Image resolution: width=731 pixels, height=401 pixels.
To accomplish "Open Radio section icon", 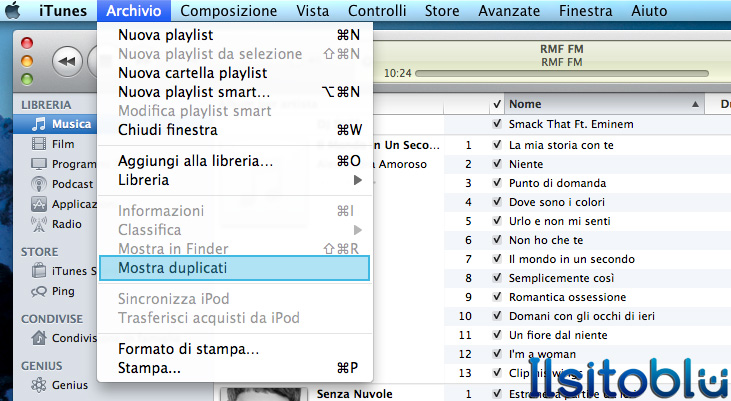I will [x=39, y=224].
